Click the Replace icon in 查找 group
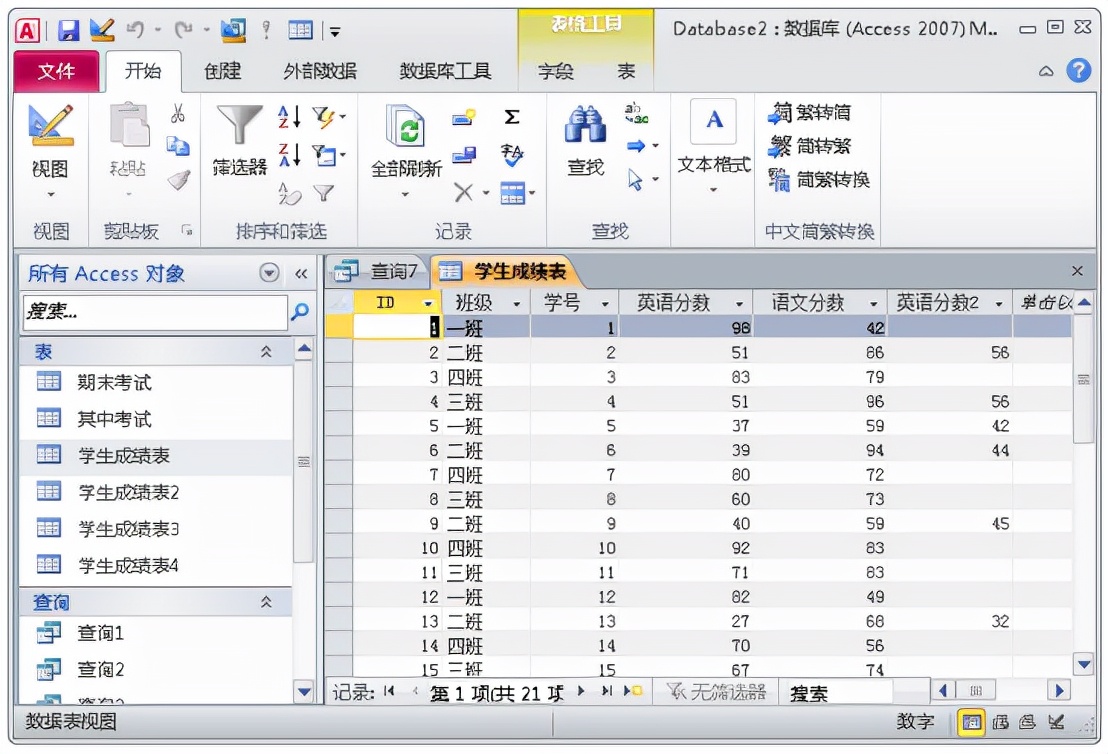The width and height of the screenshot is (1108, 754). [636, 112]
